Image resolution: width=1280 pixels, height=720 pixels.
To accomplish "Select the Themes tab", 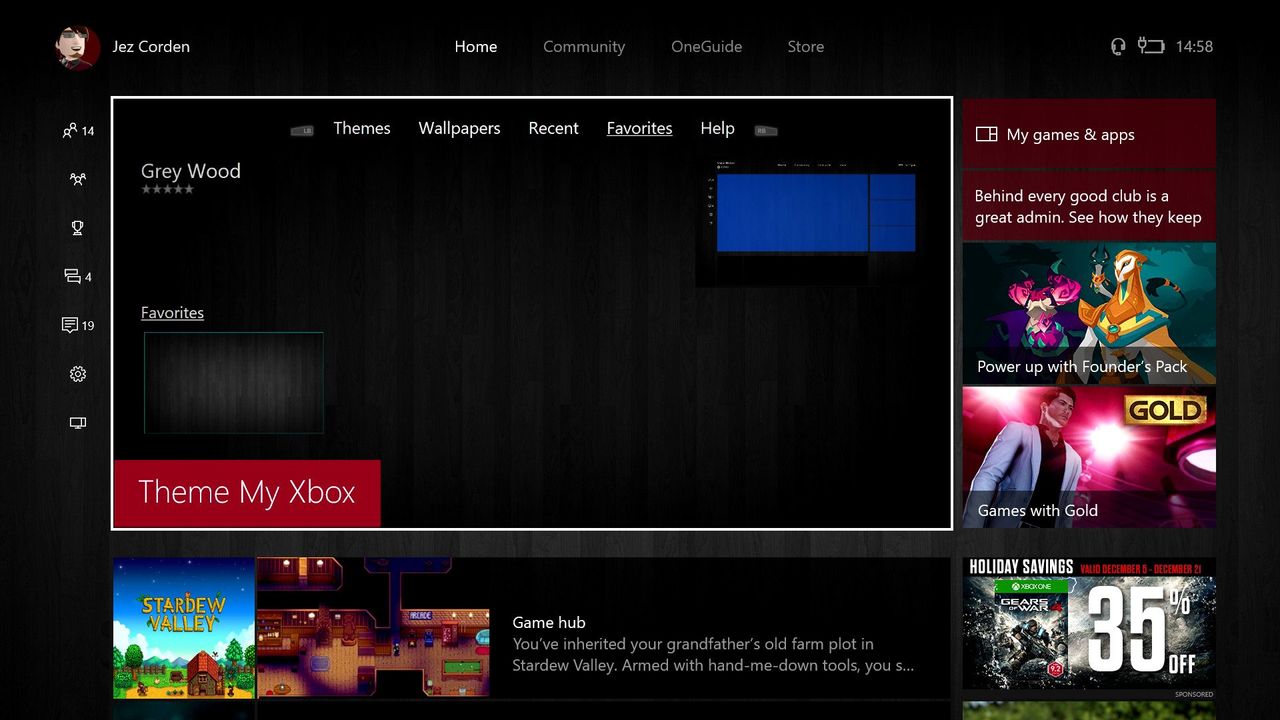I will (362, 128).
